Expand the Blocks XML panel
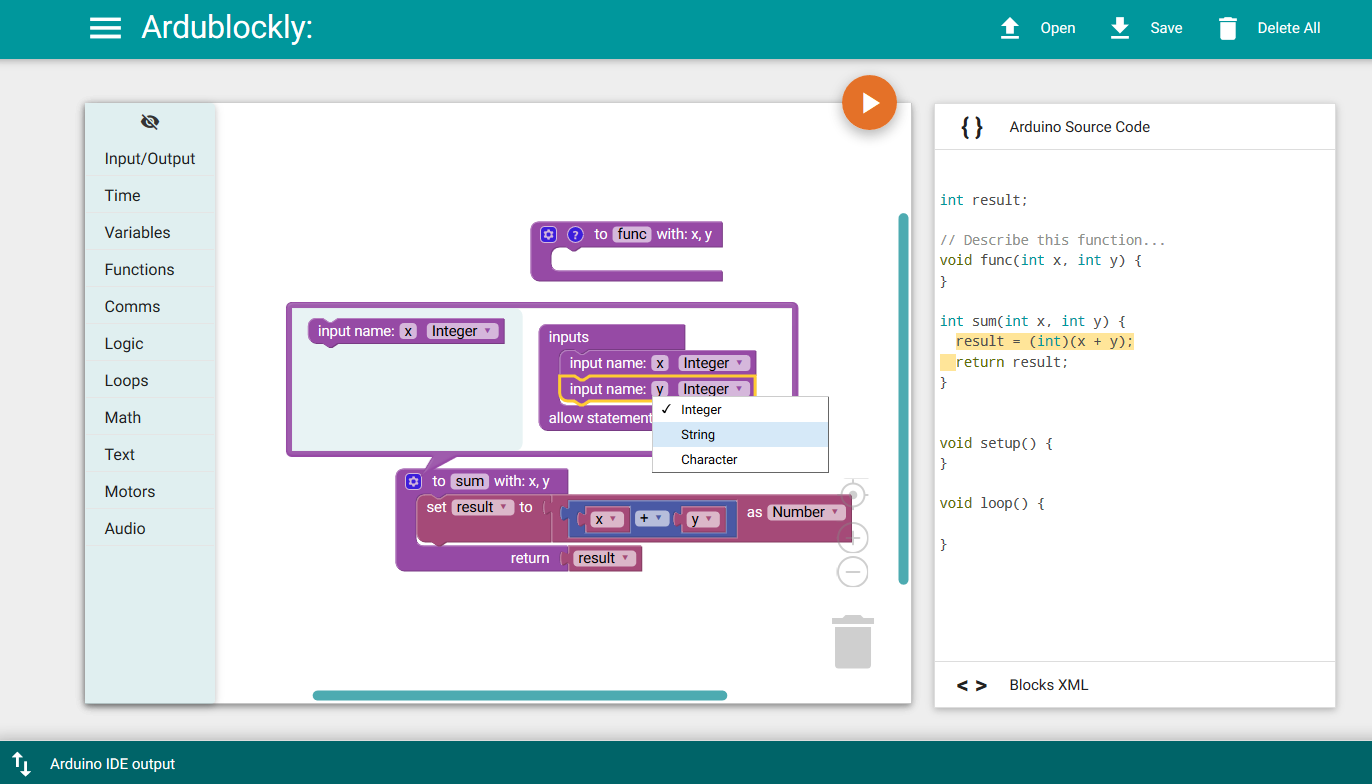This screenshot has width=1372, height=784. tap(1135, 685)
